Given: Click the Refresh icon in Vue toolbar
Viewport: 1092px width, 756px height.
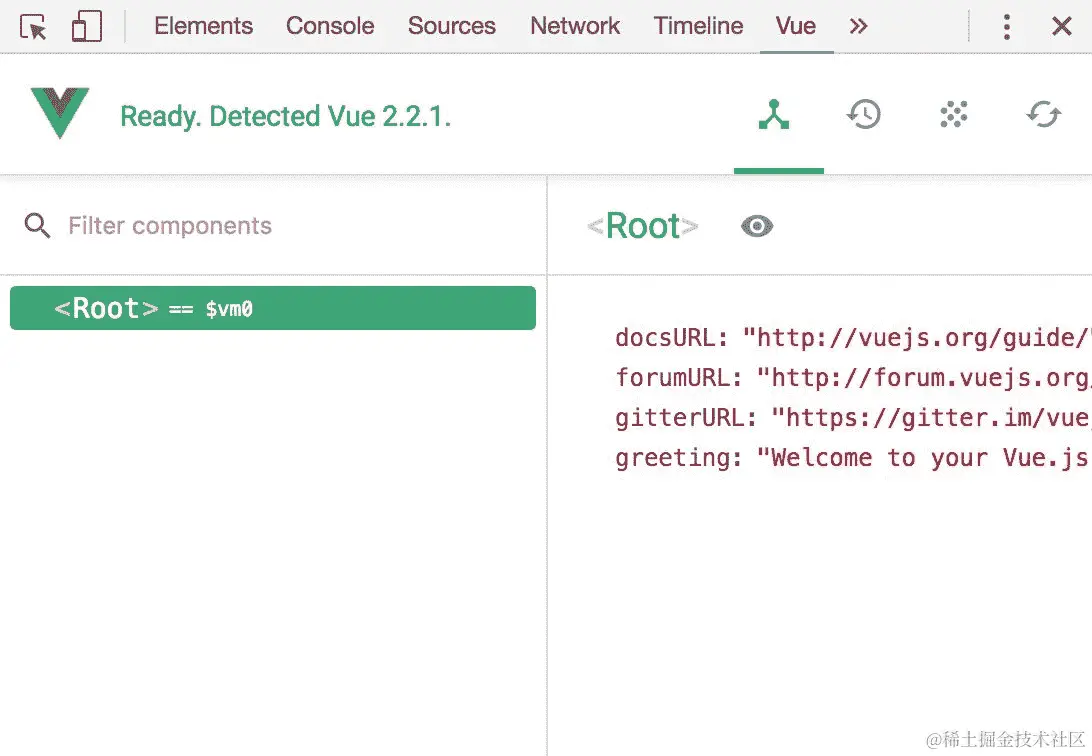Looking at the screenshot, I should pos(1044,115).
